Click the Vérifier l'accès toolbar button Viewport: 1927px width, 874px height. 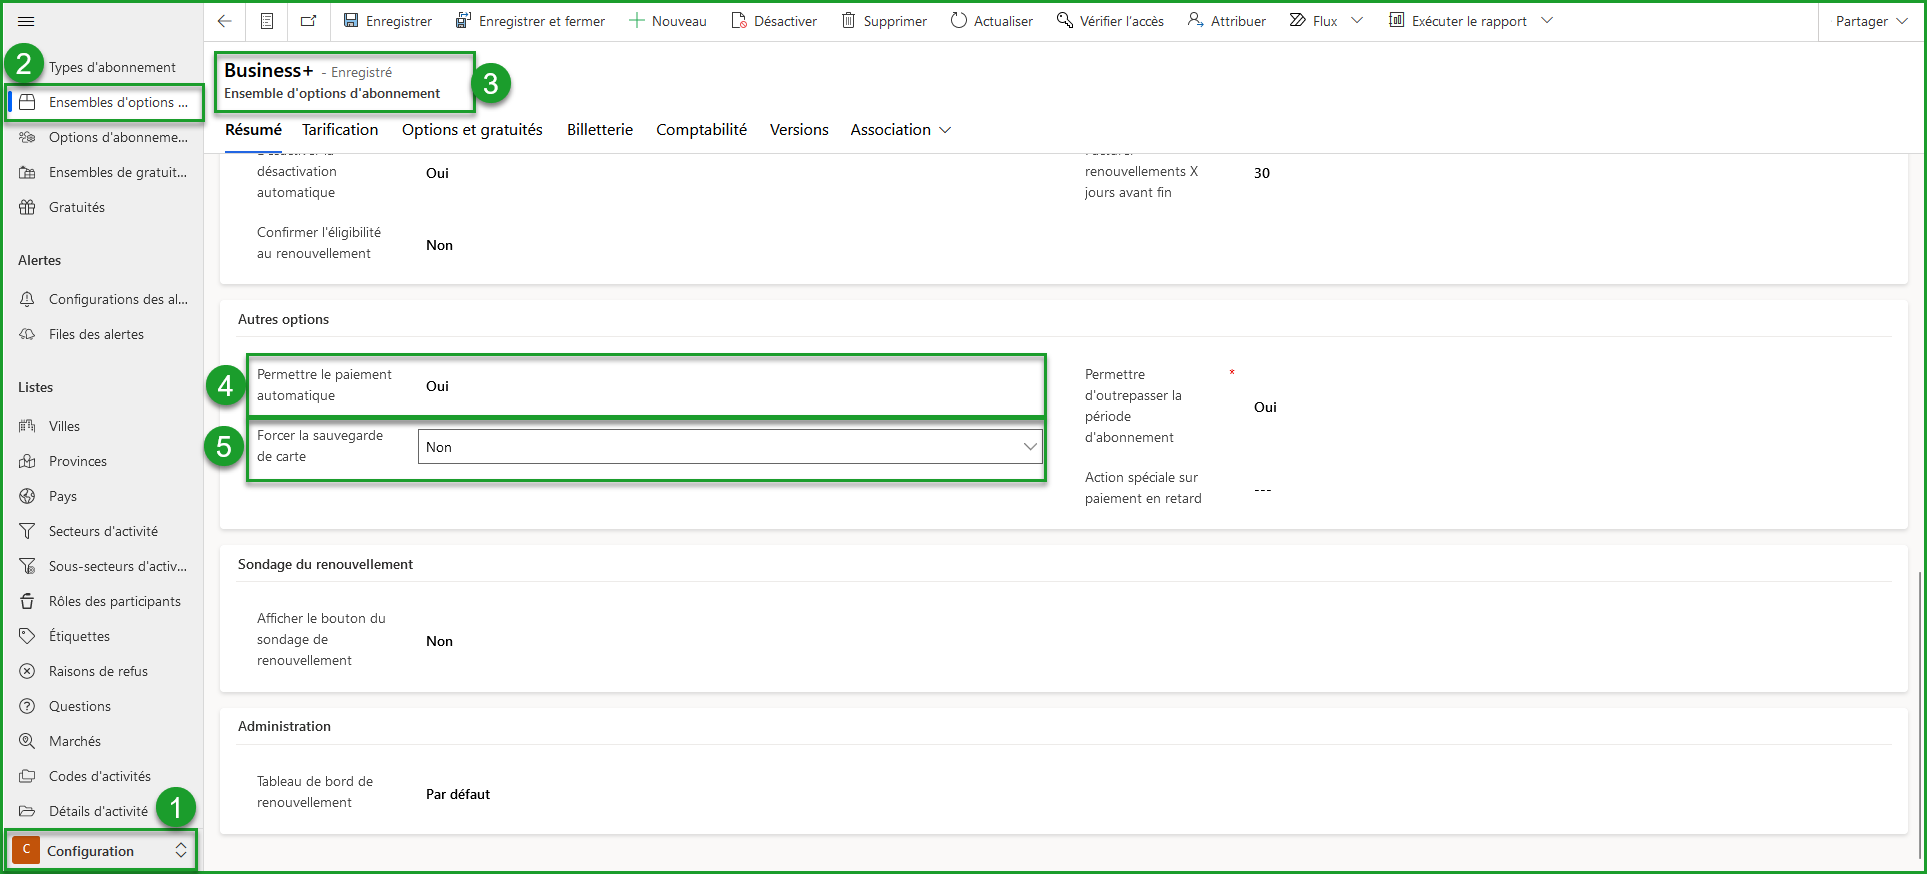click(1110, 21)
